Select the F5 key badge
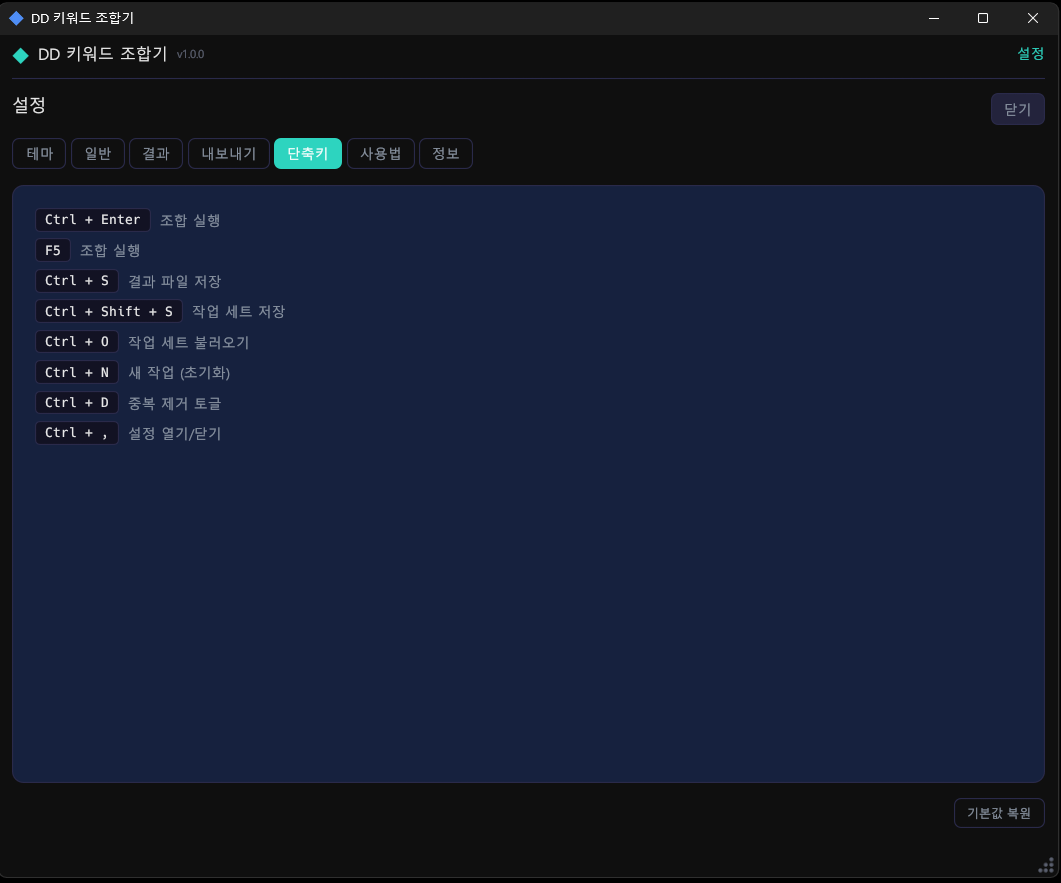This screenshot has width=1061, height=883. click(53, 250)
